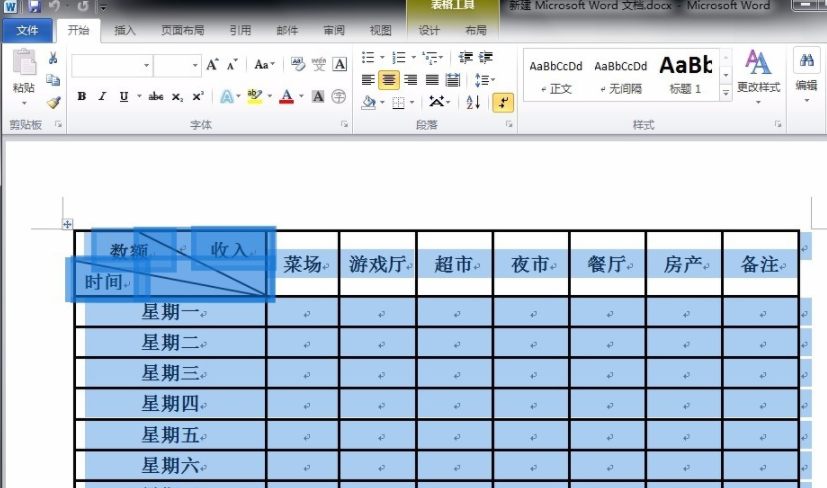Viewport: 827px width, 488px height.
Task: Click the Copy icon
Action: click(x=53, y=80)
